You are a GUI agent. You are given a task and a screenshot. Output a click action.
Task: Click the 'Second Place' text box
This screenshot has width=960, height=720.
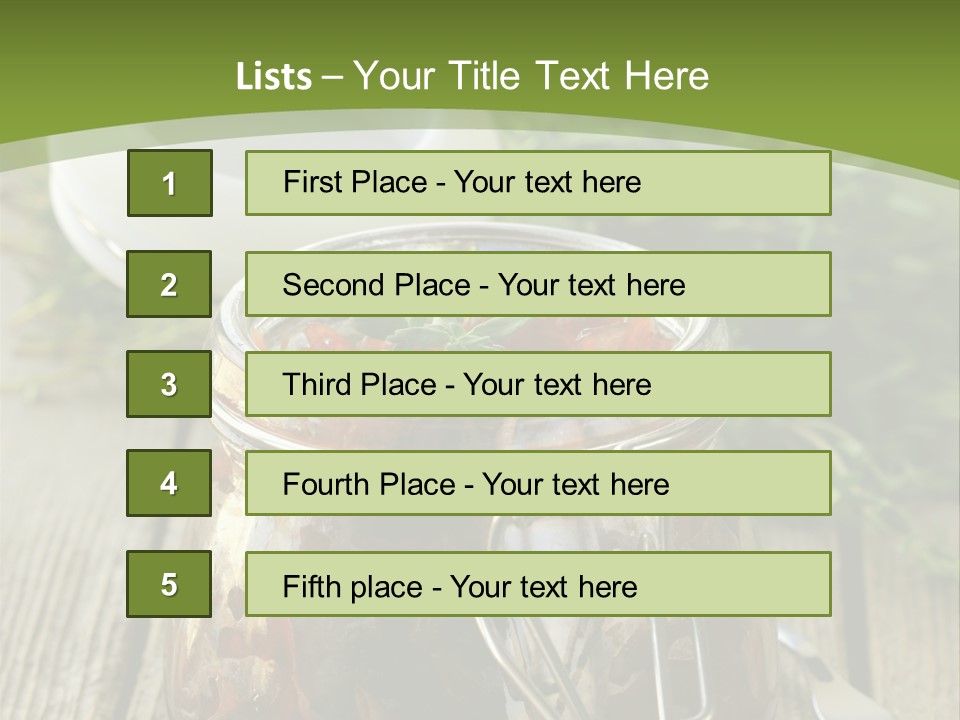(x=538, y=284)
